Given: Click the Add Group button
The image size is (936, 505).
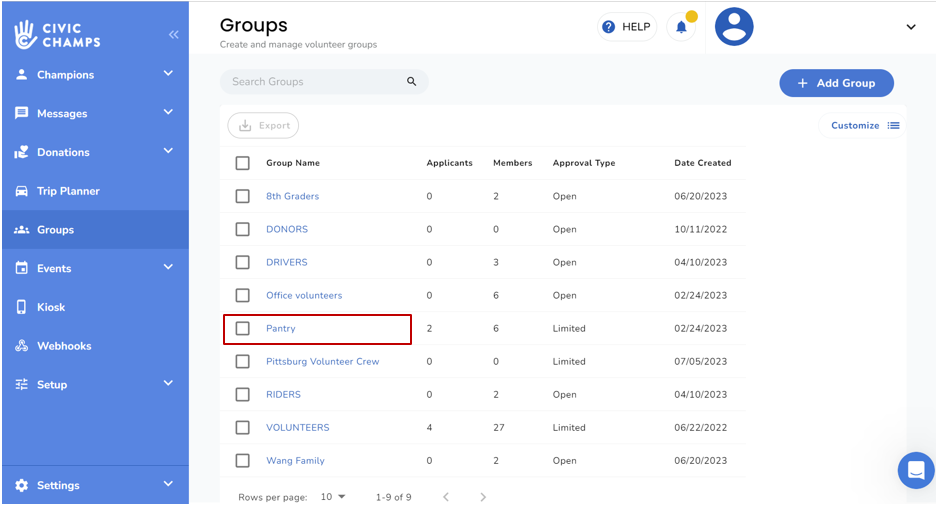Looking at the screenshot, I should pyautogui.click(x=836, y=83).
